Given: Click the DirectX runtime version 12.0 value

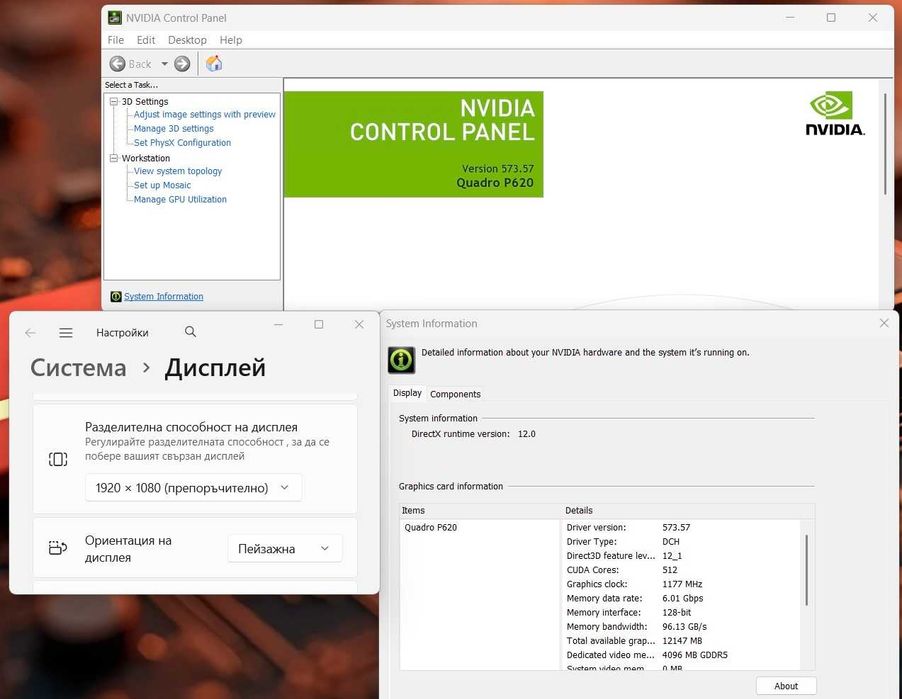Looking at the screenshot, I should pos(526,434).
